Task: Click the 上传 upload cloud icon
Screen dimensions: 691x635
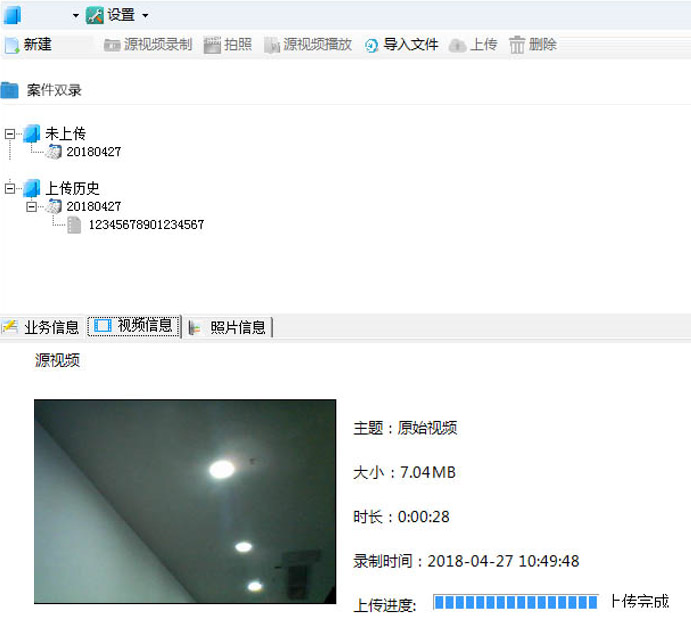Action: click(457, 45)
